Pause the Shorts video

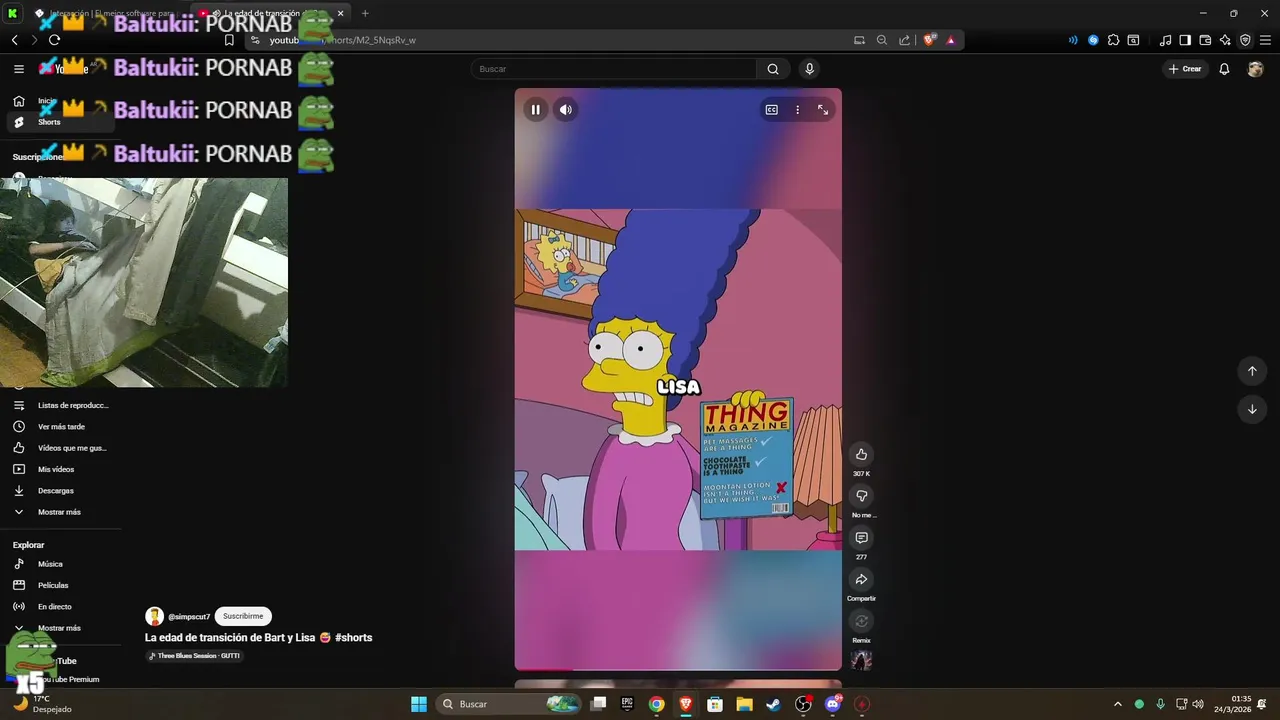tap(535, 110)
